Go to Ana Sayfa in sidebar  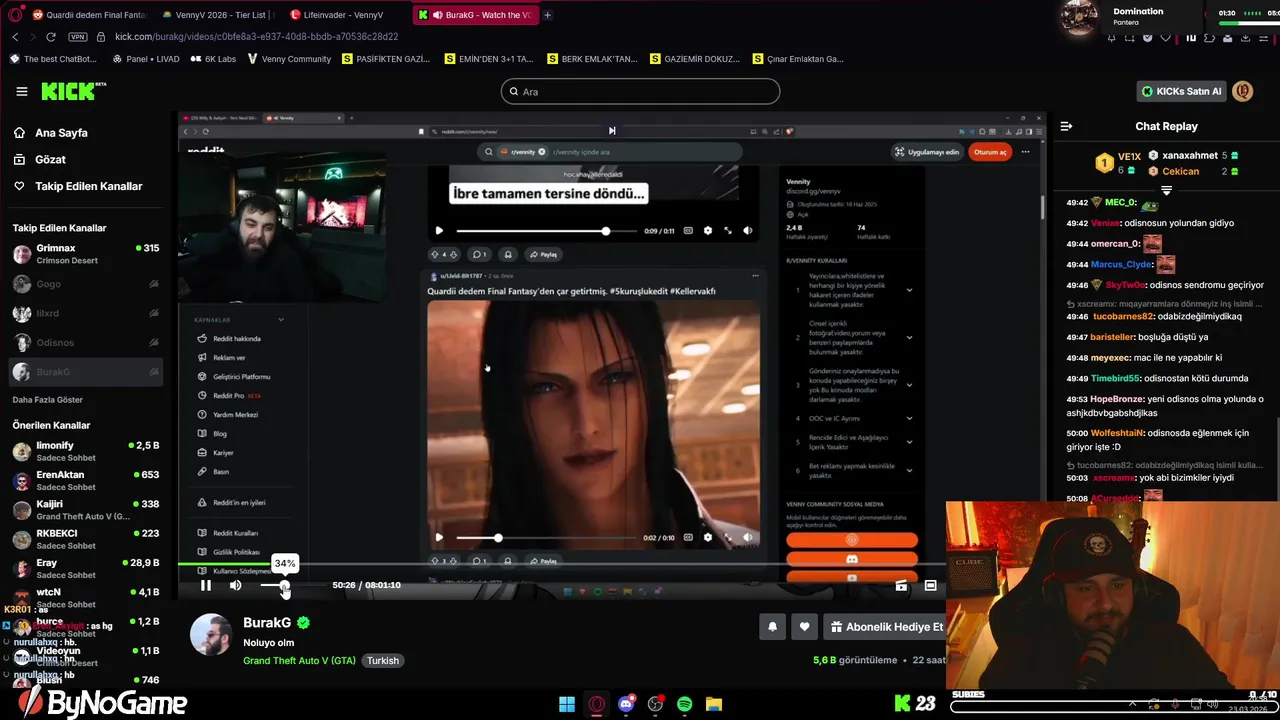pyautogui.click(x=61, y=133)
